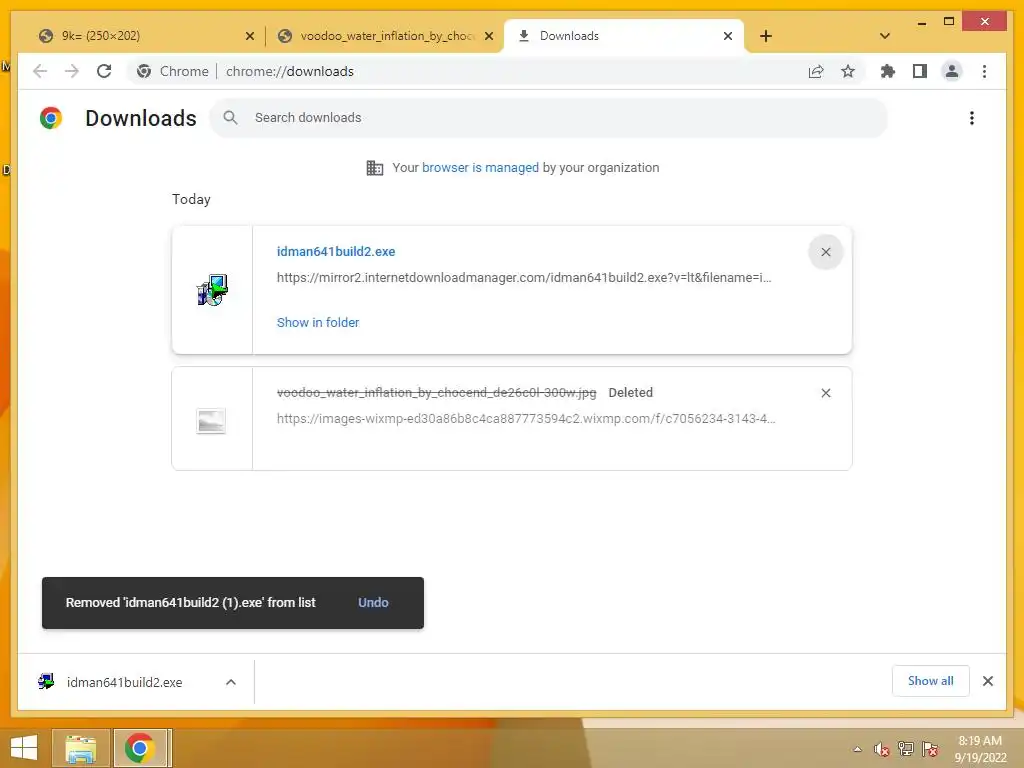Close the Downloads tab
This screenshot has height=768, width=1024.
coord(728,36)
